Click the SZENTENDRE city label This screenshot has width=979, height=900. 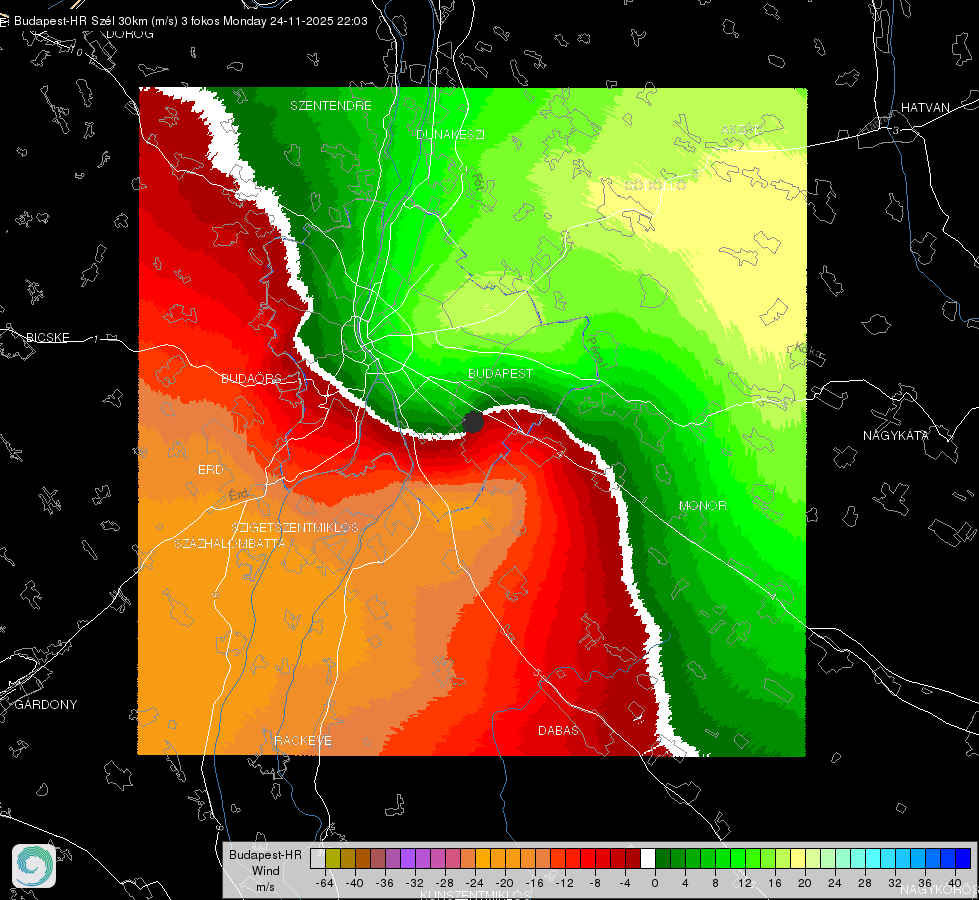[331, 106]
